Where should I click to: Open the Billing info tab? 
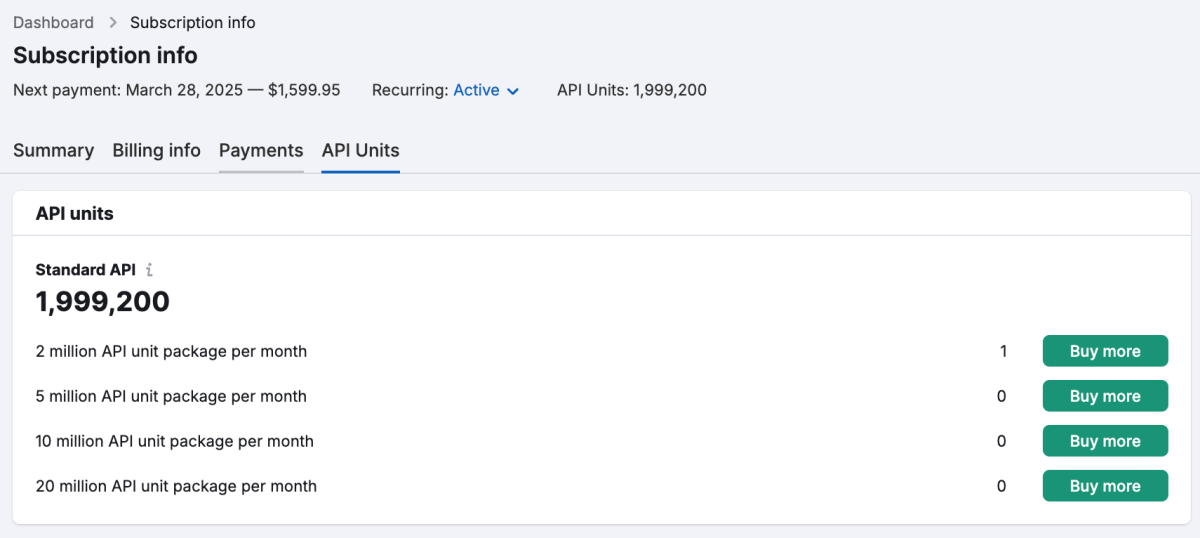156,150
